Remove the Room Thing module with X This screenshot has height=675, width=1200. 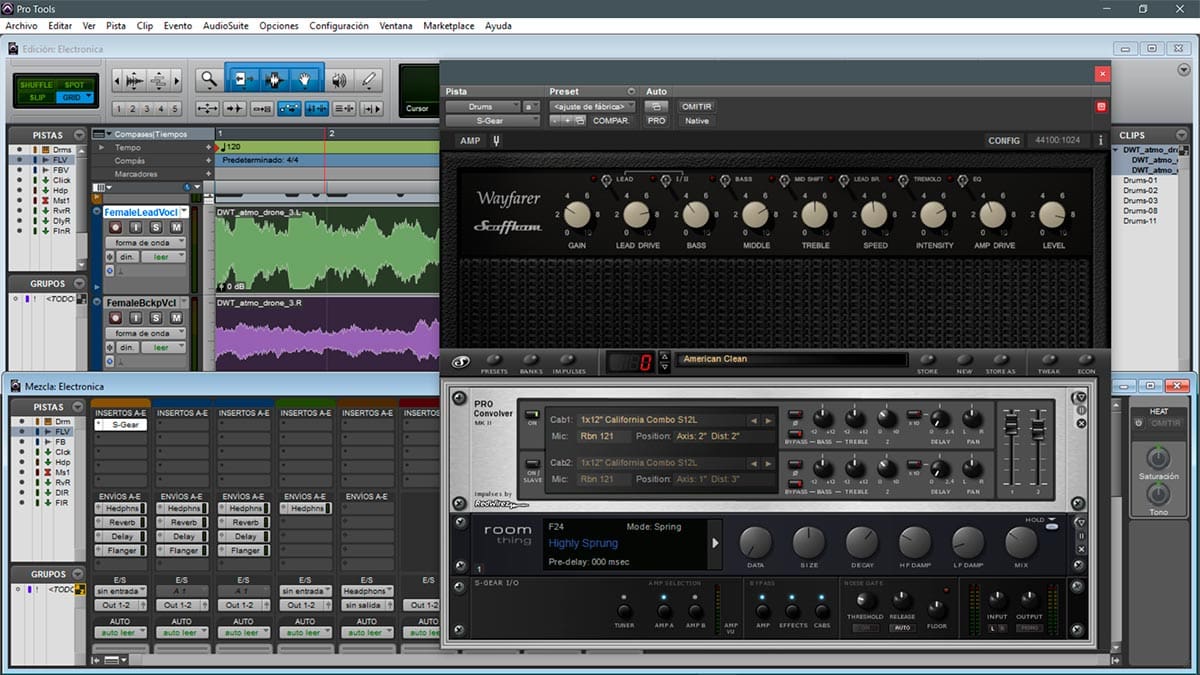1080,550
